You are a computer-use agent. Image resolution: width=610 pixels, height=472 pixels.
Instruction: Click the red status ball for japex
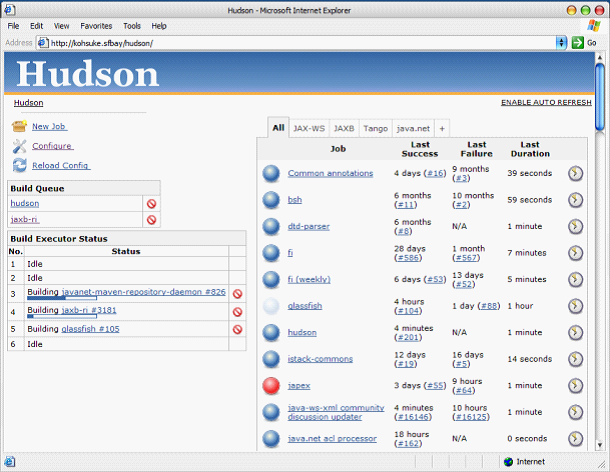(271, 386)
